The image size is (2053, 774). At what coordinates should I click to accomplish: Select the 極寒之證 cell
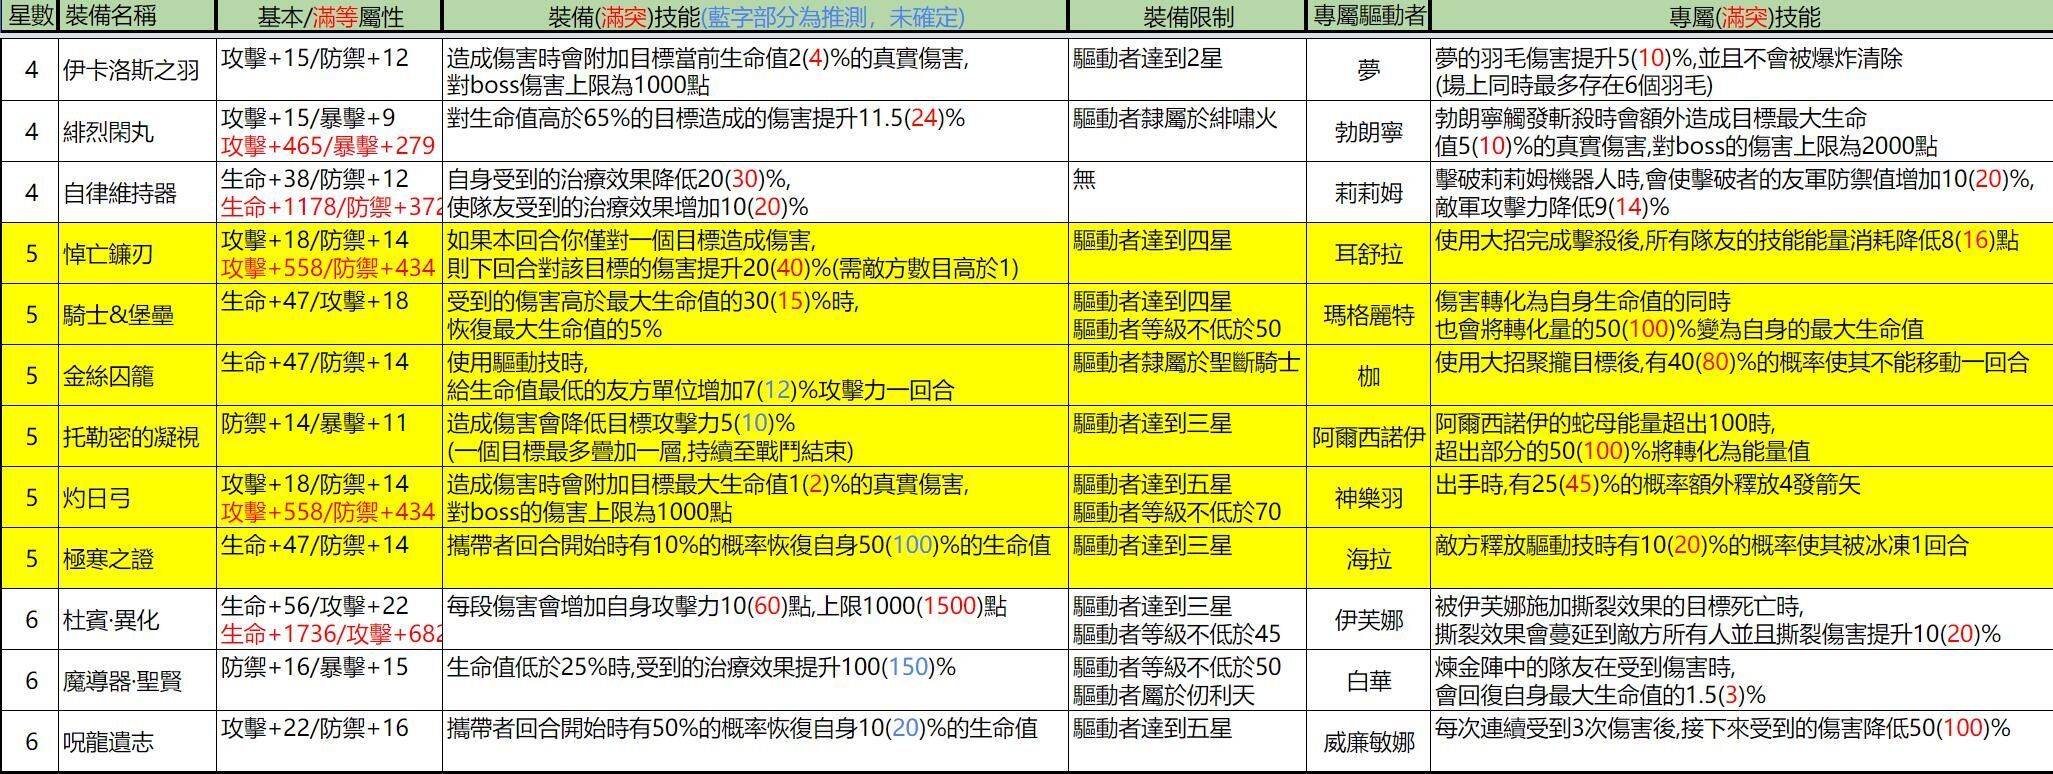[137, 558]
